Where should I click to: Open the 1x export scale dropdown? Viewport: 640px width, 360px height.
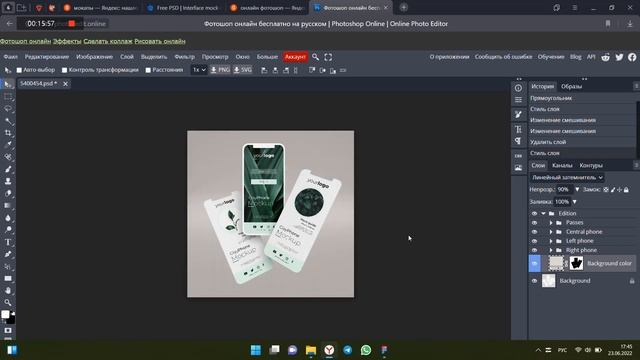199,70
